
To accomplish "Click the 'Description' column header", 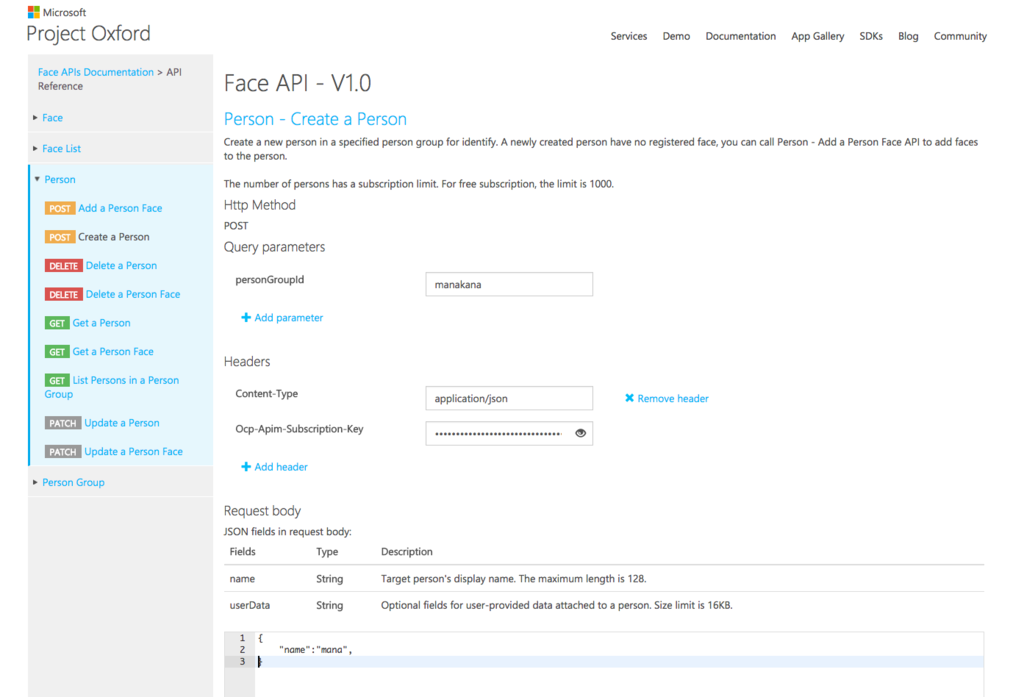I will [406, 552].
